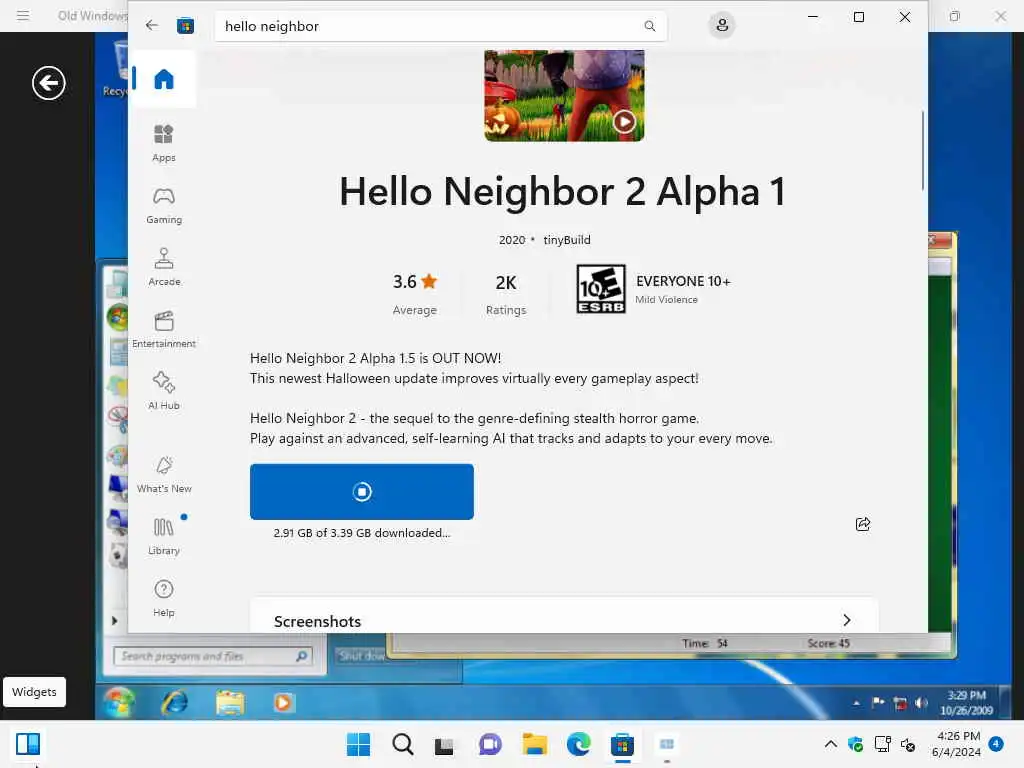
Task: Click the Windows 7 clock showing 3:29 PM
Action: tap(966, 702)
